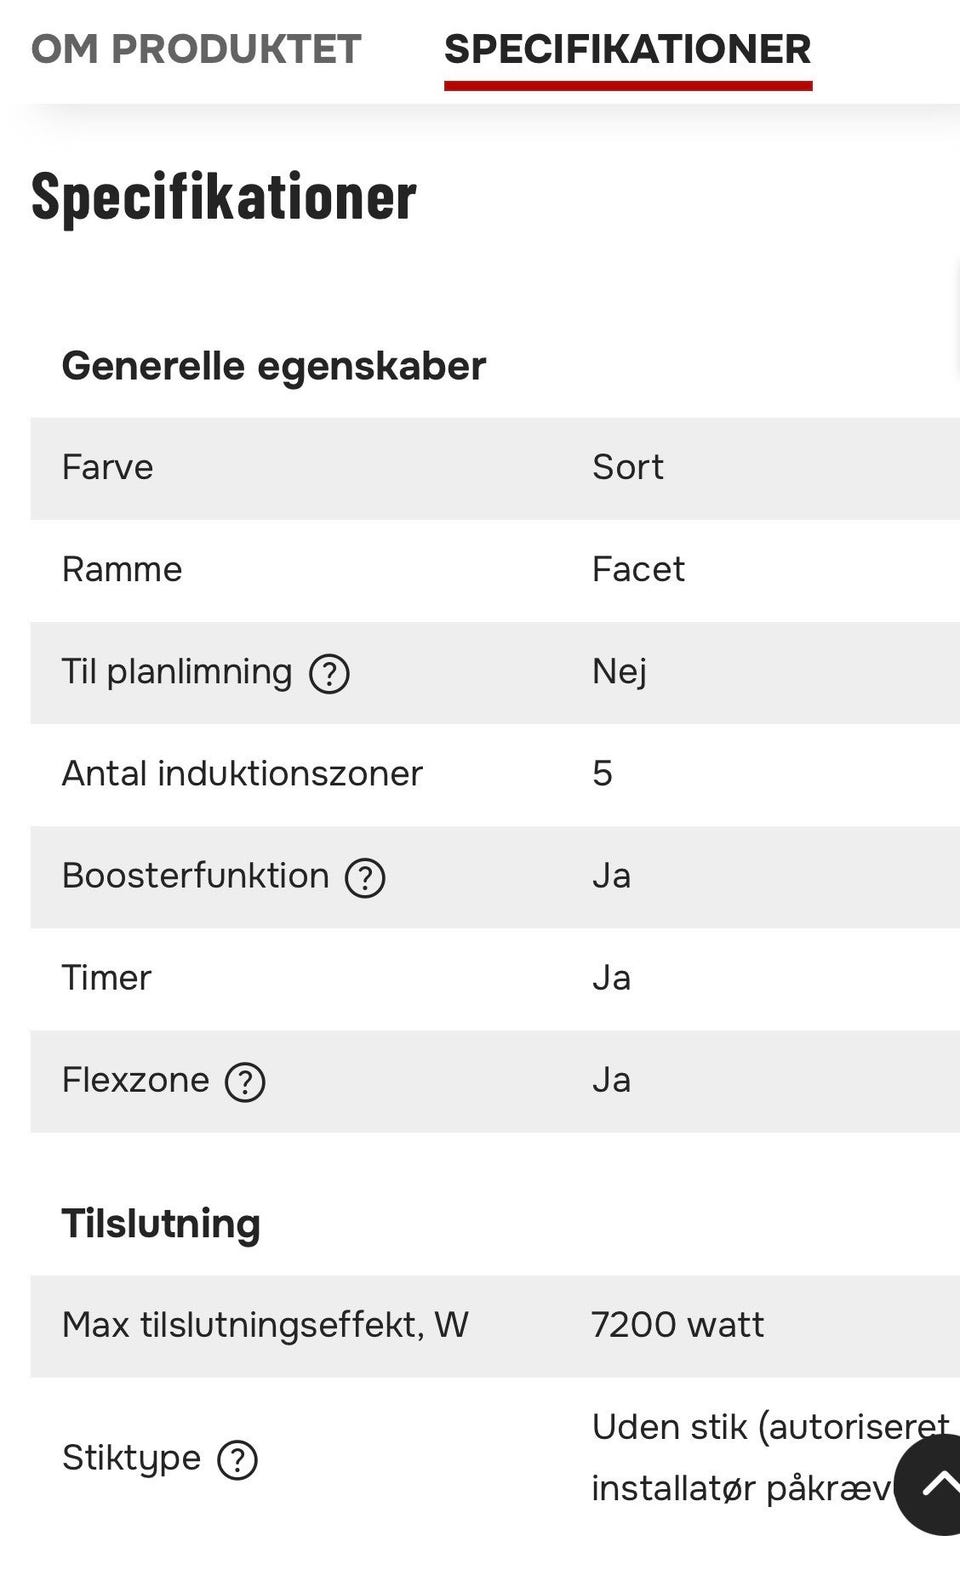
Task: Tap the scroll-to-top arrow button
Action: point(932,1484)
